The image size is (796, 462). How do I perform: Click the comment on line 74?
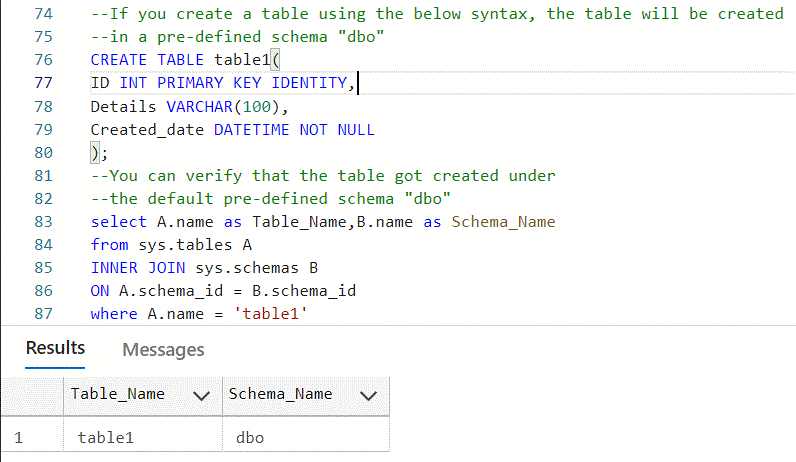coord(437,14)
